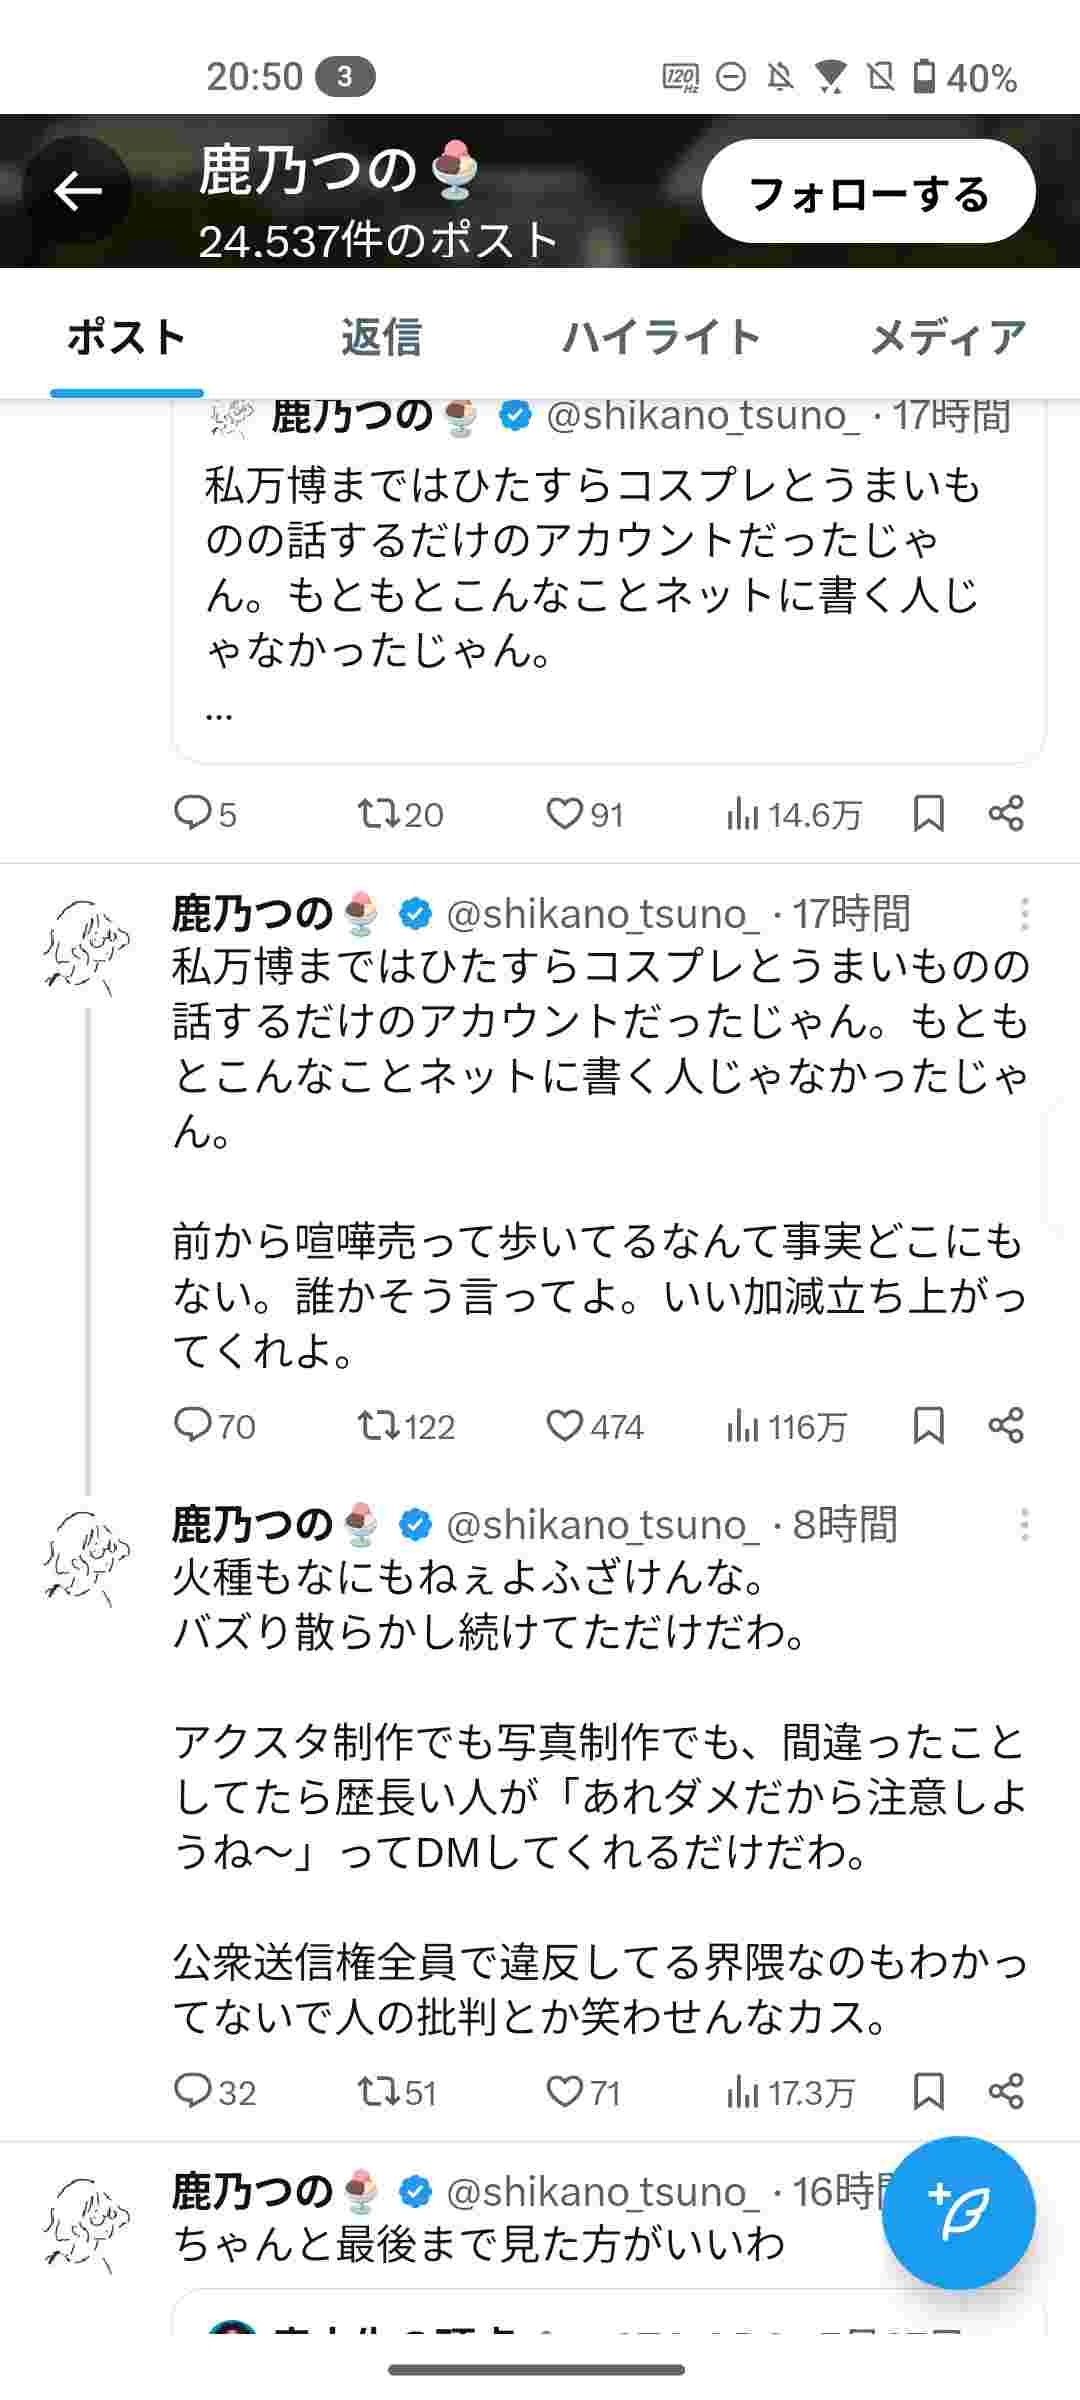Like the post with 474 likes
The height and width of the screenshot is (2400, 1080).
pyautogui.click(x=565, y=1425)
